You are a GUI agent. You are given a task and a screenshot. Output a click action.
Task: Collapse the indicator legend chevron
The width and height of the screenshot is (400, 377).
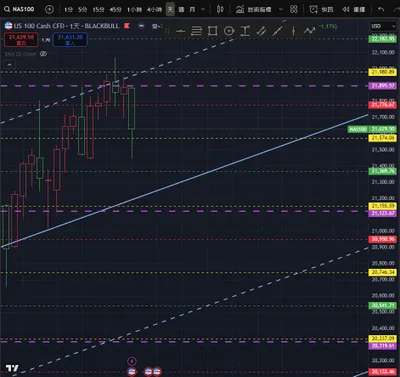tap(9, 65)
